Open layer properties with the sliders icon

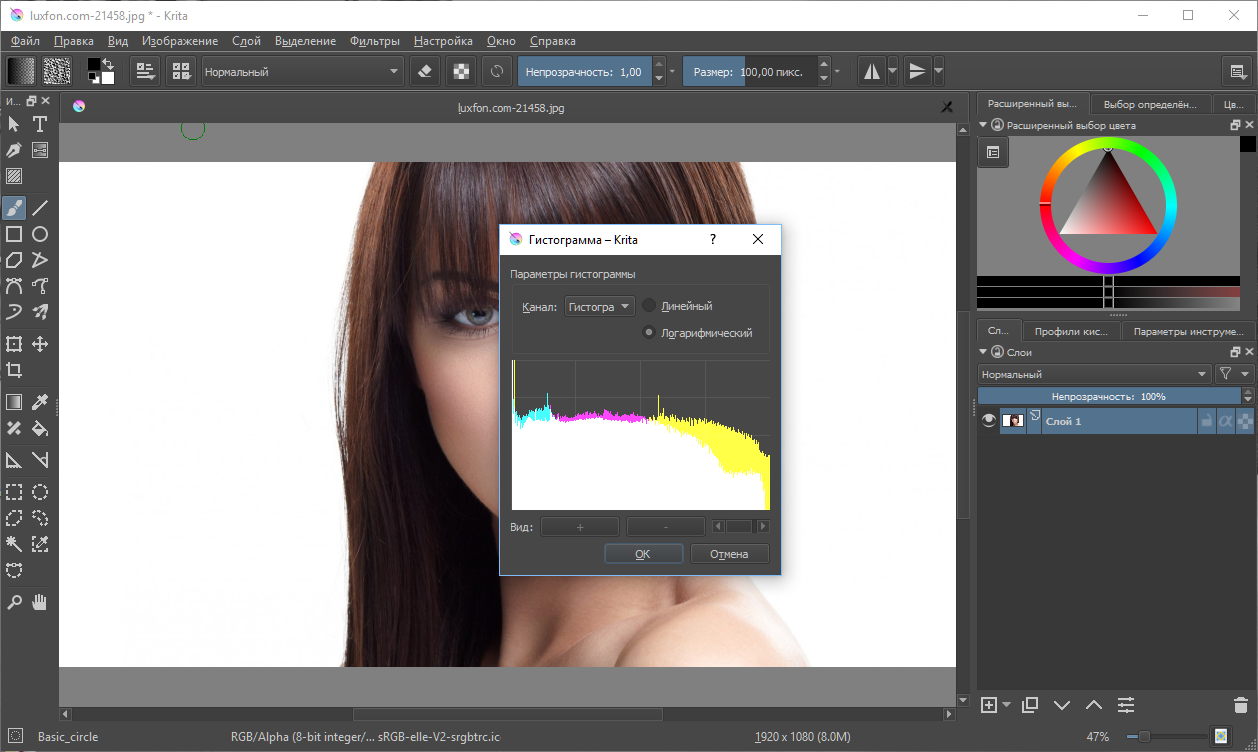coord(1126,705)
